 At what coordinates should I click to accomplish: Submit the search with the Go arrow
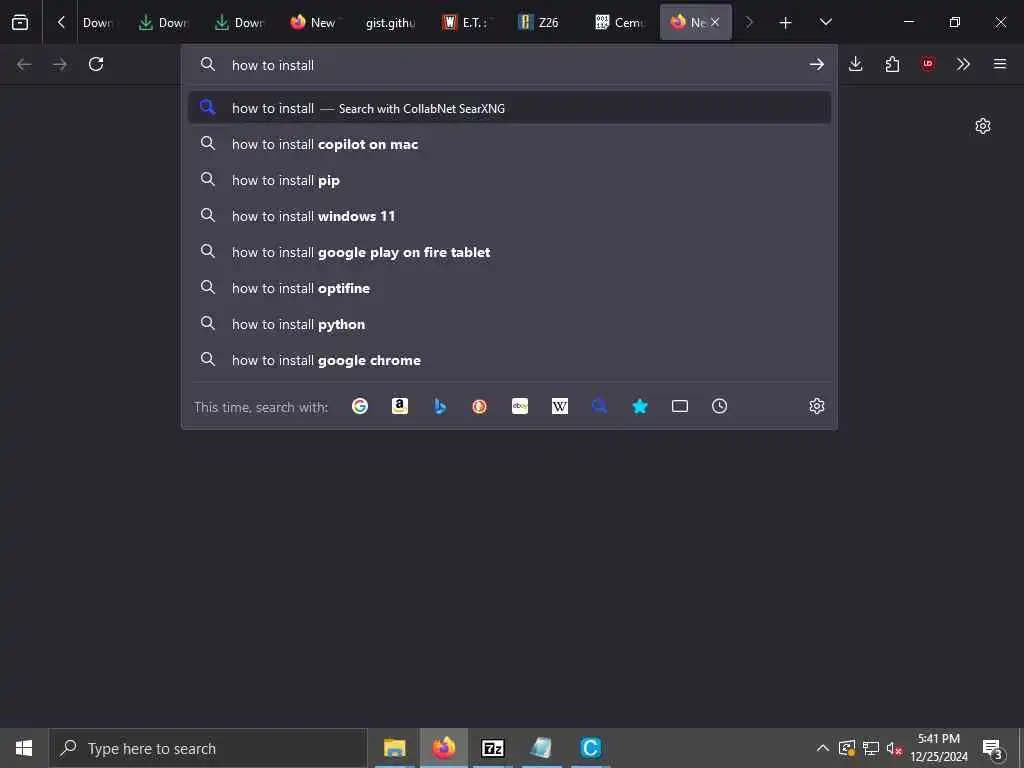coord(816,64)
